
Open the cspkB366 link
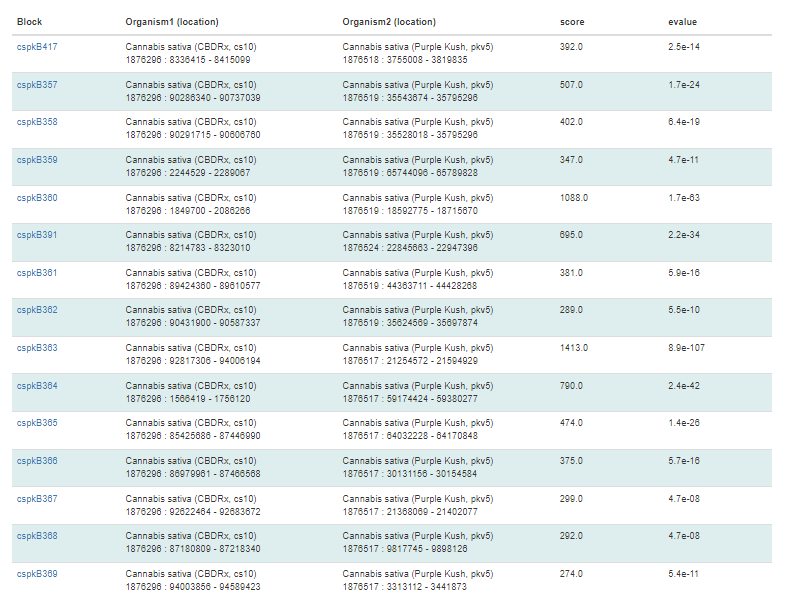37,461
